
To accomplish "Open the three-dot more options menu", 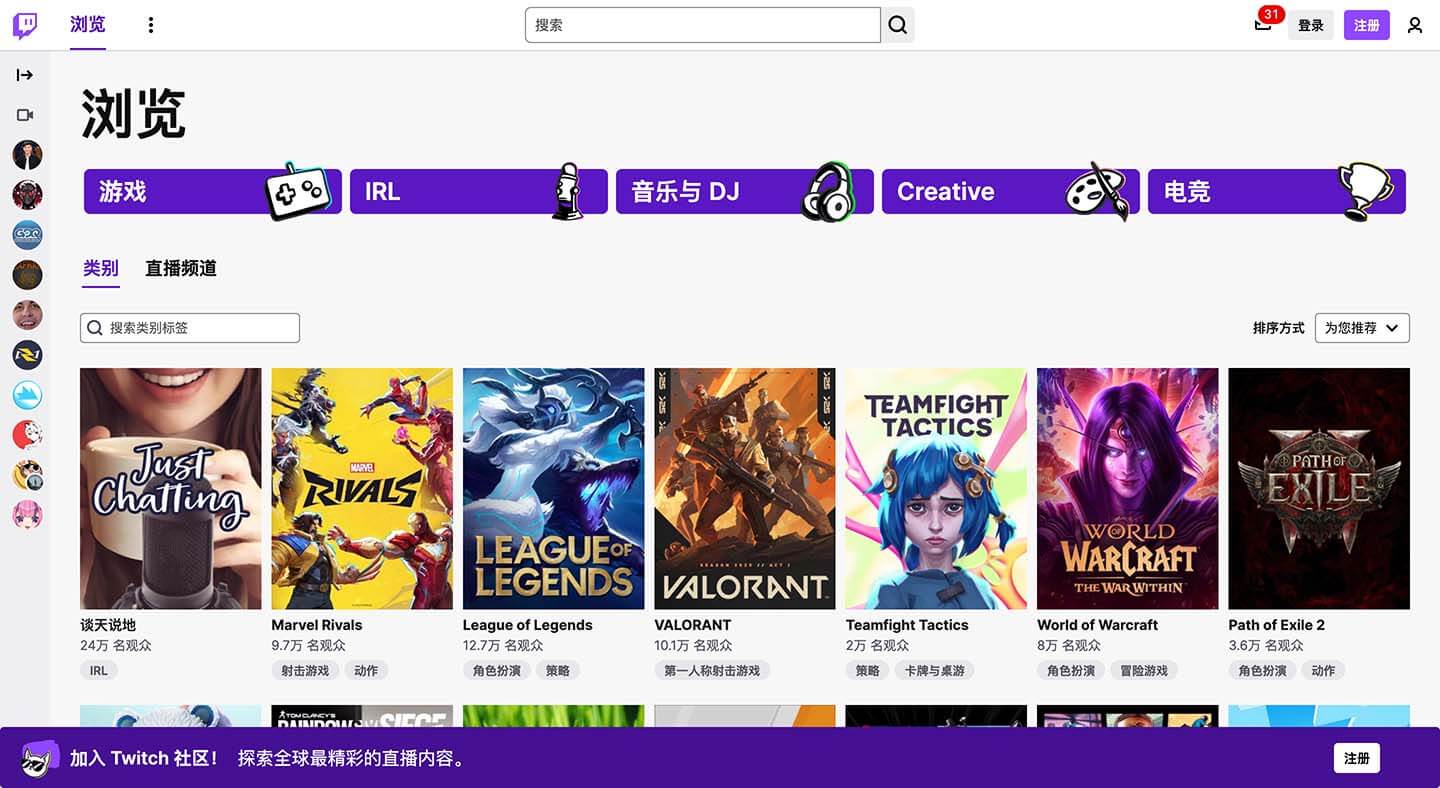I will click(x=151, y=25).
